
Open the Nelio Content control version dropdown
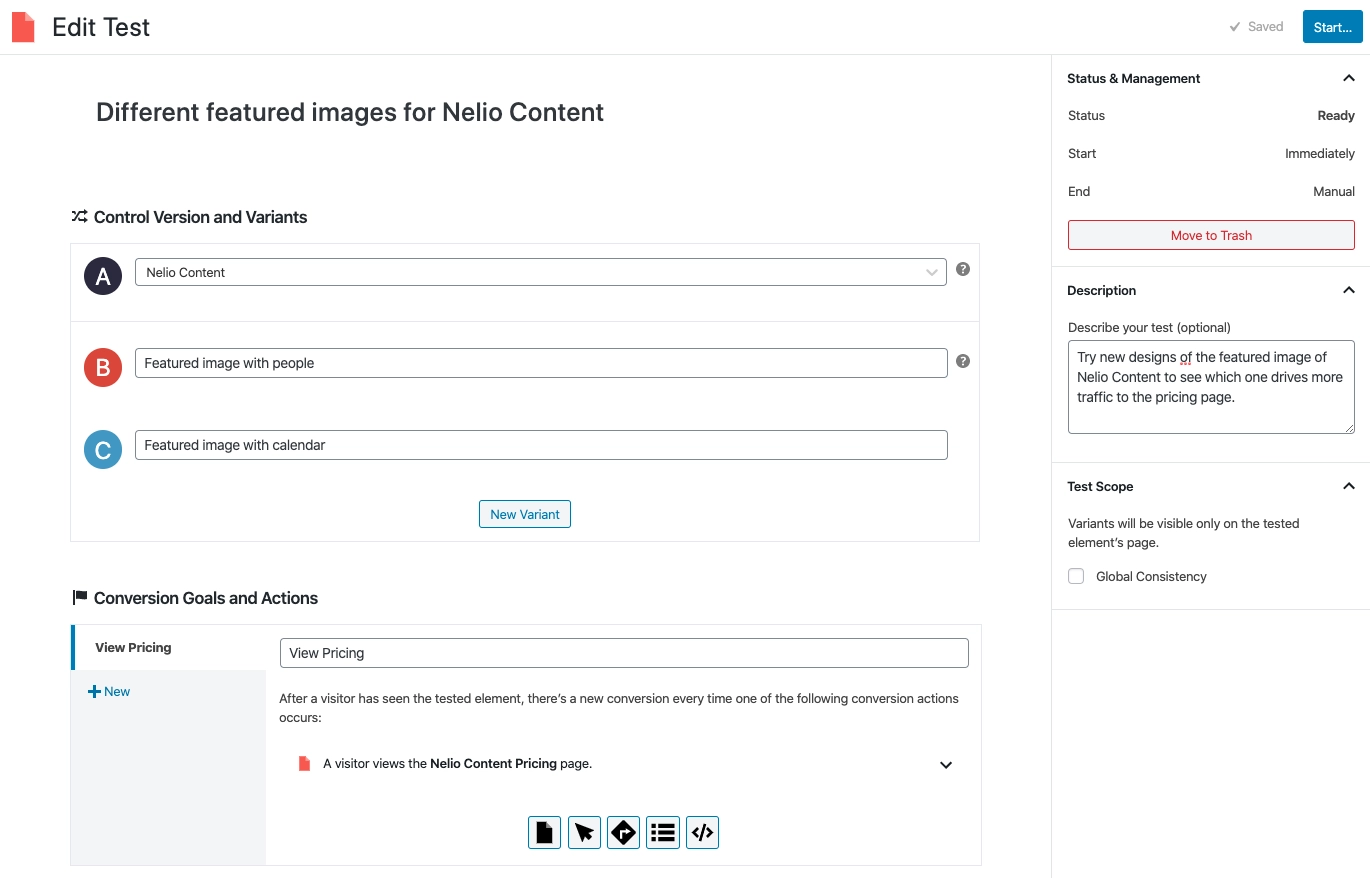coord(540,272)
